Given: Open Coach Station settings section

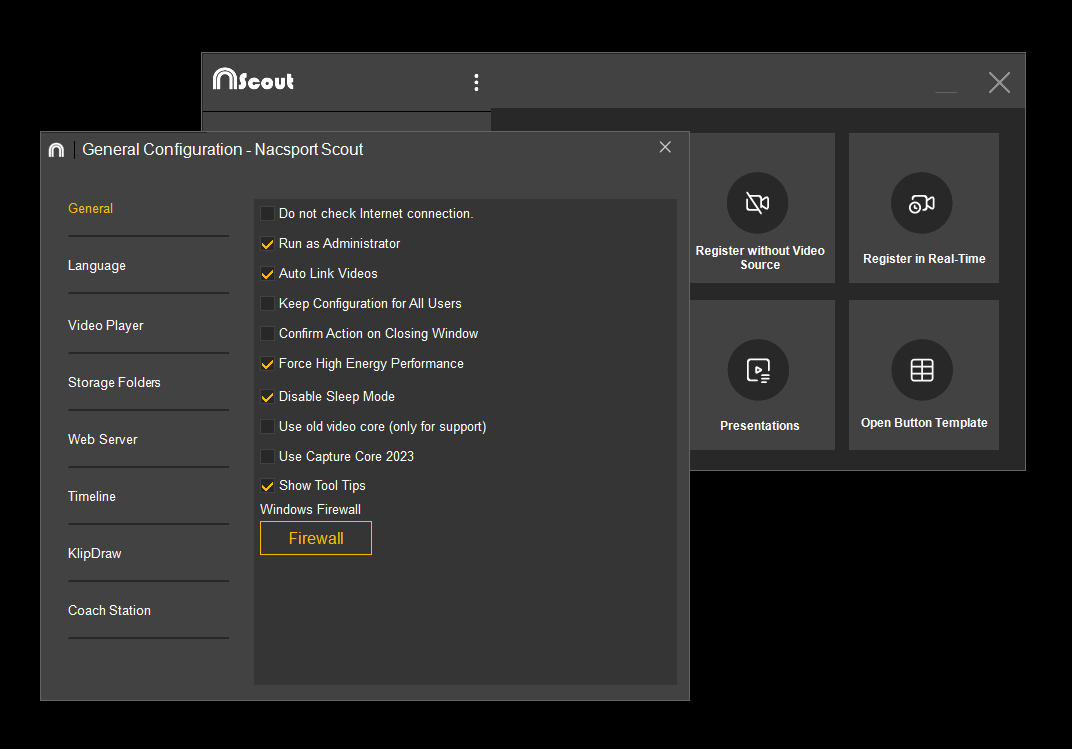Looking at the screenshot, I should 109,610.
